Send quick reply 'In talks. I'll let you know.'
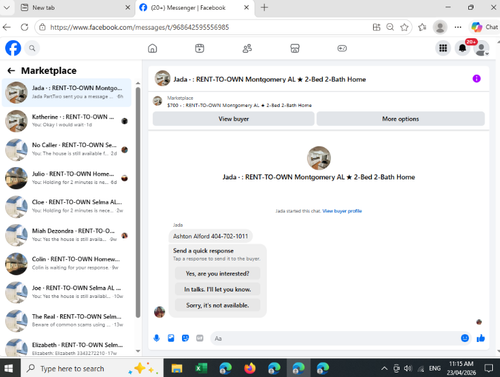The height and width of the screenshot is (377, 500). click(217, 289)
